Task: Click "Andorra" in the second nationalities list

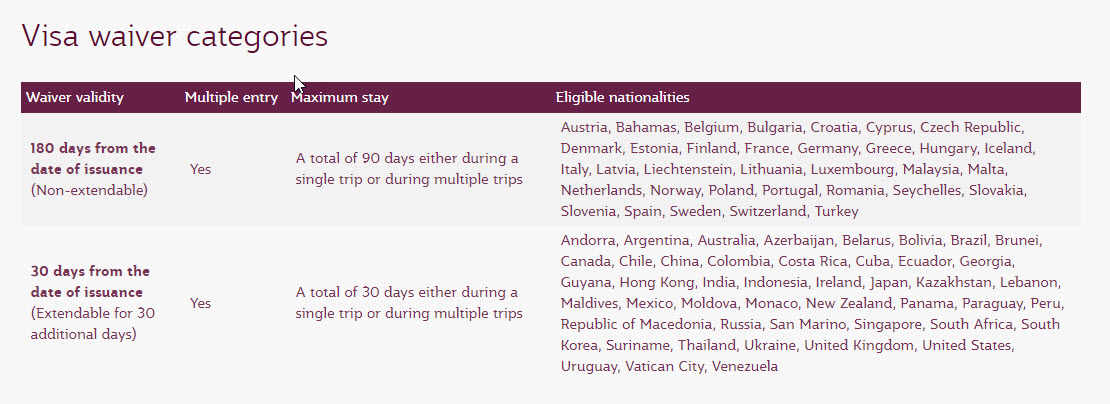Action: [588, 240]
